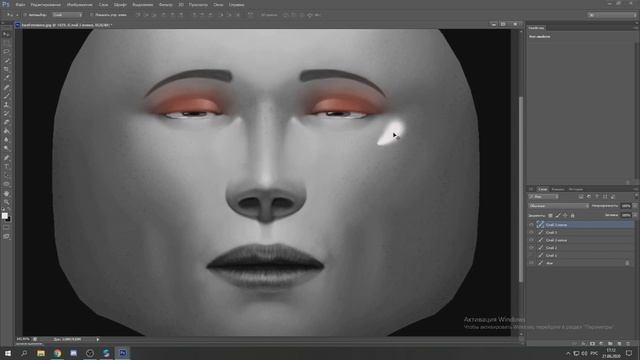Open the fill slider arrow

[634, 215]
